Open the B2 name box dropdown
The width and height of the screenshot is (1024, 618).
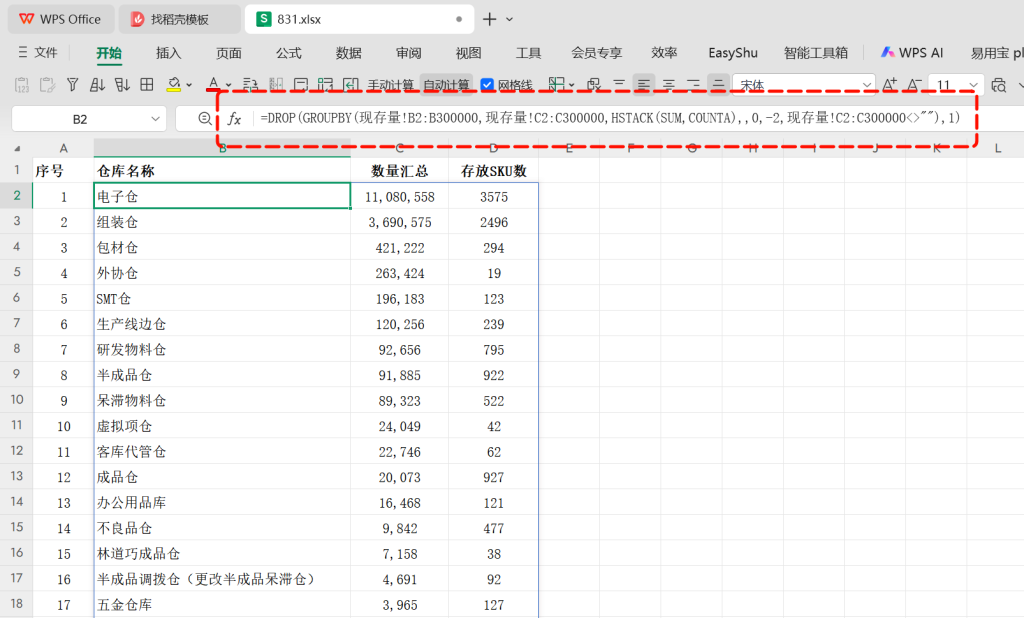pyautogui.click(x=155, y=119)
